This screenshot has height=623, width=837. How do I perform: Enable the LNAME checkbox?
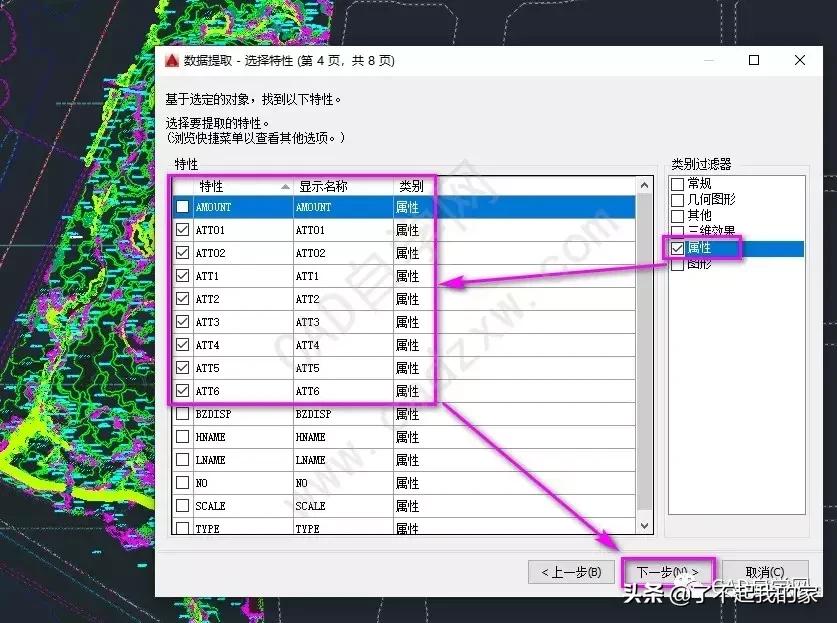[x=183, y=459]
